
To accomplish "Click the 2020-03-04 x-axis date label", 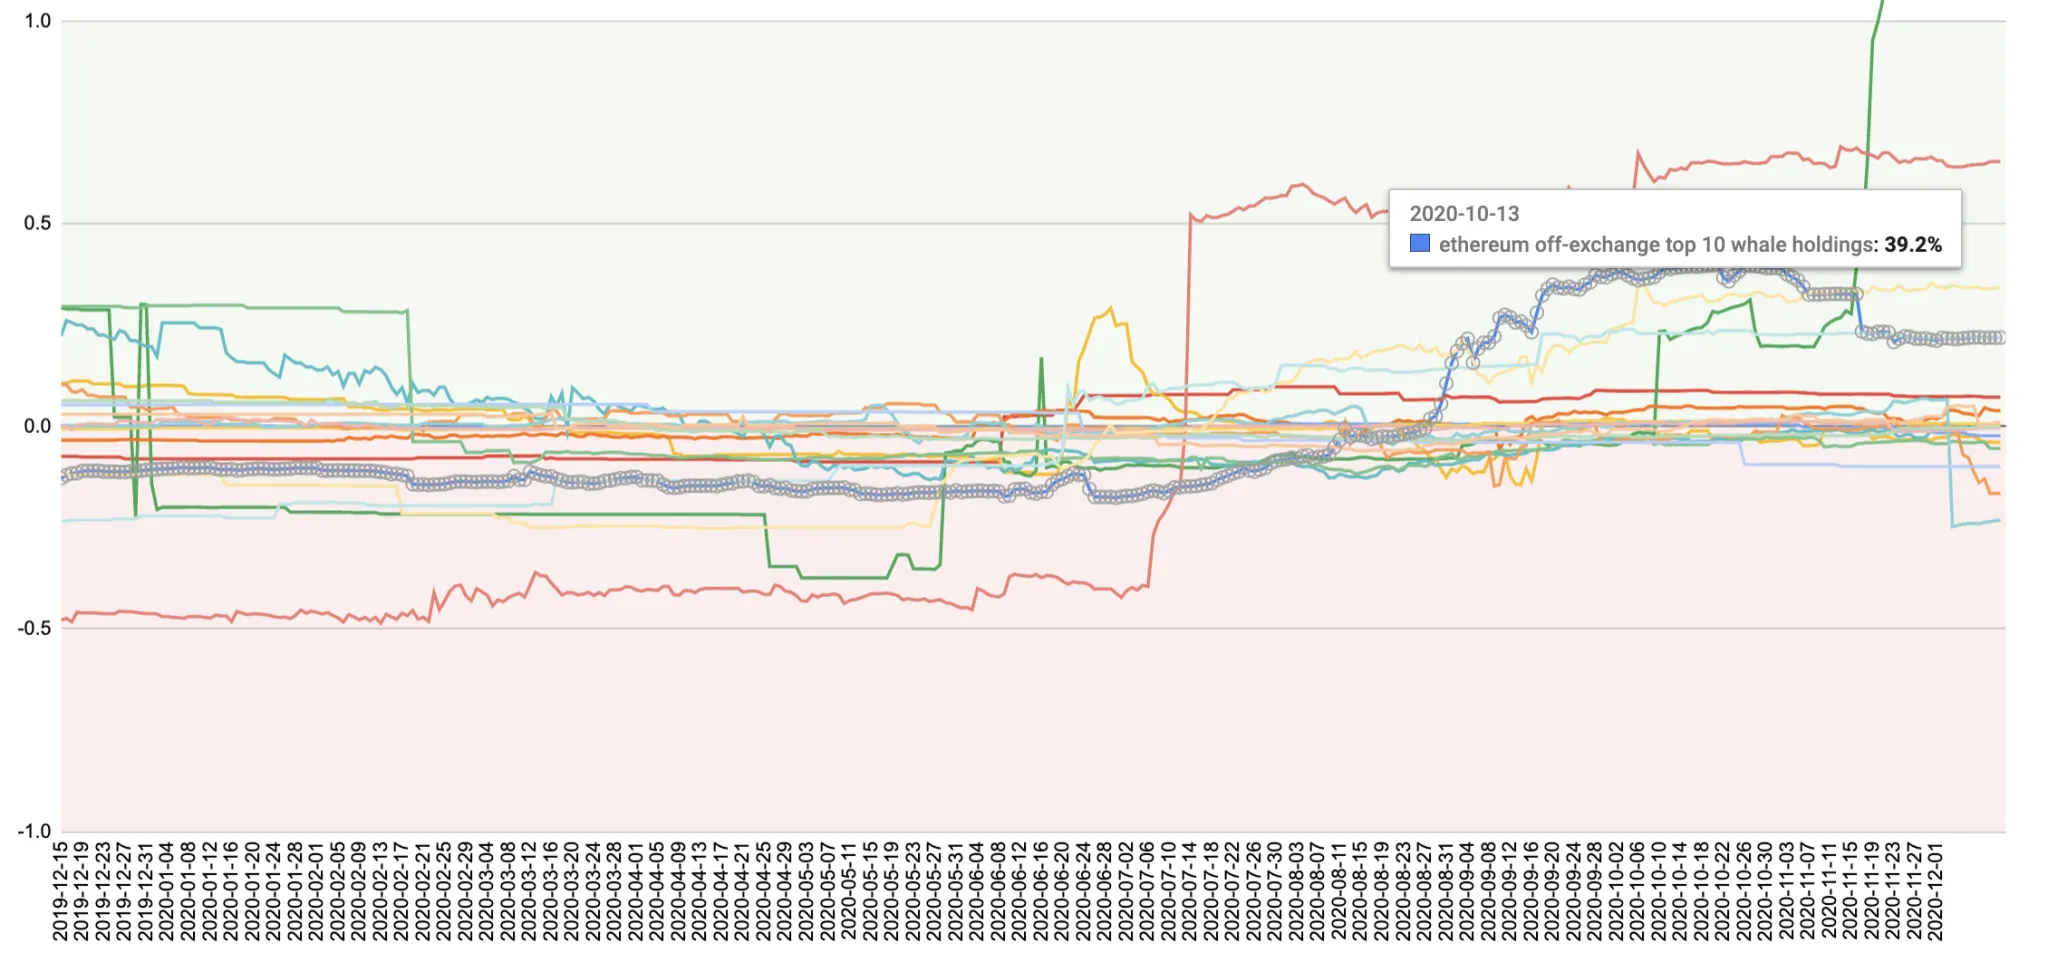I will click(x=486, y=890).
